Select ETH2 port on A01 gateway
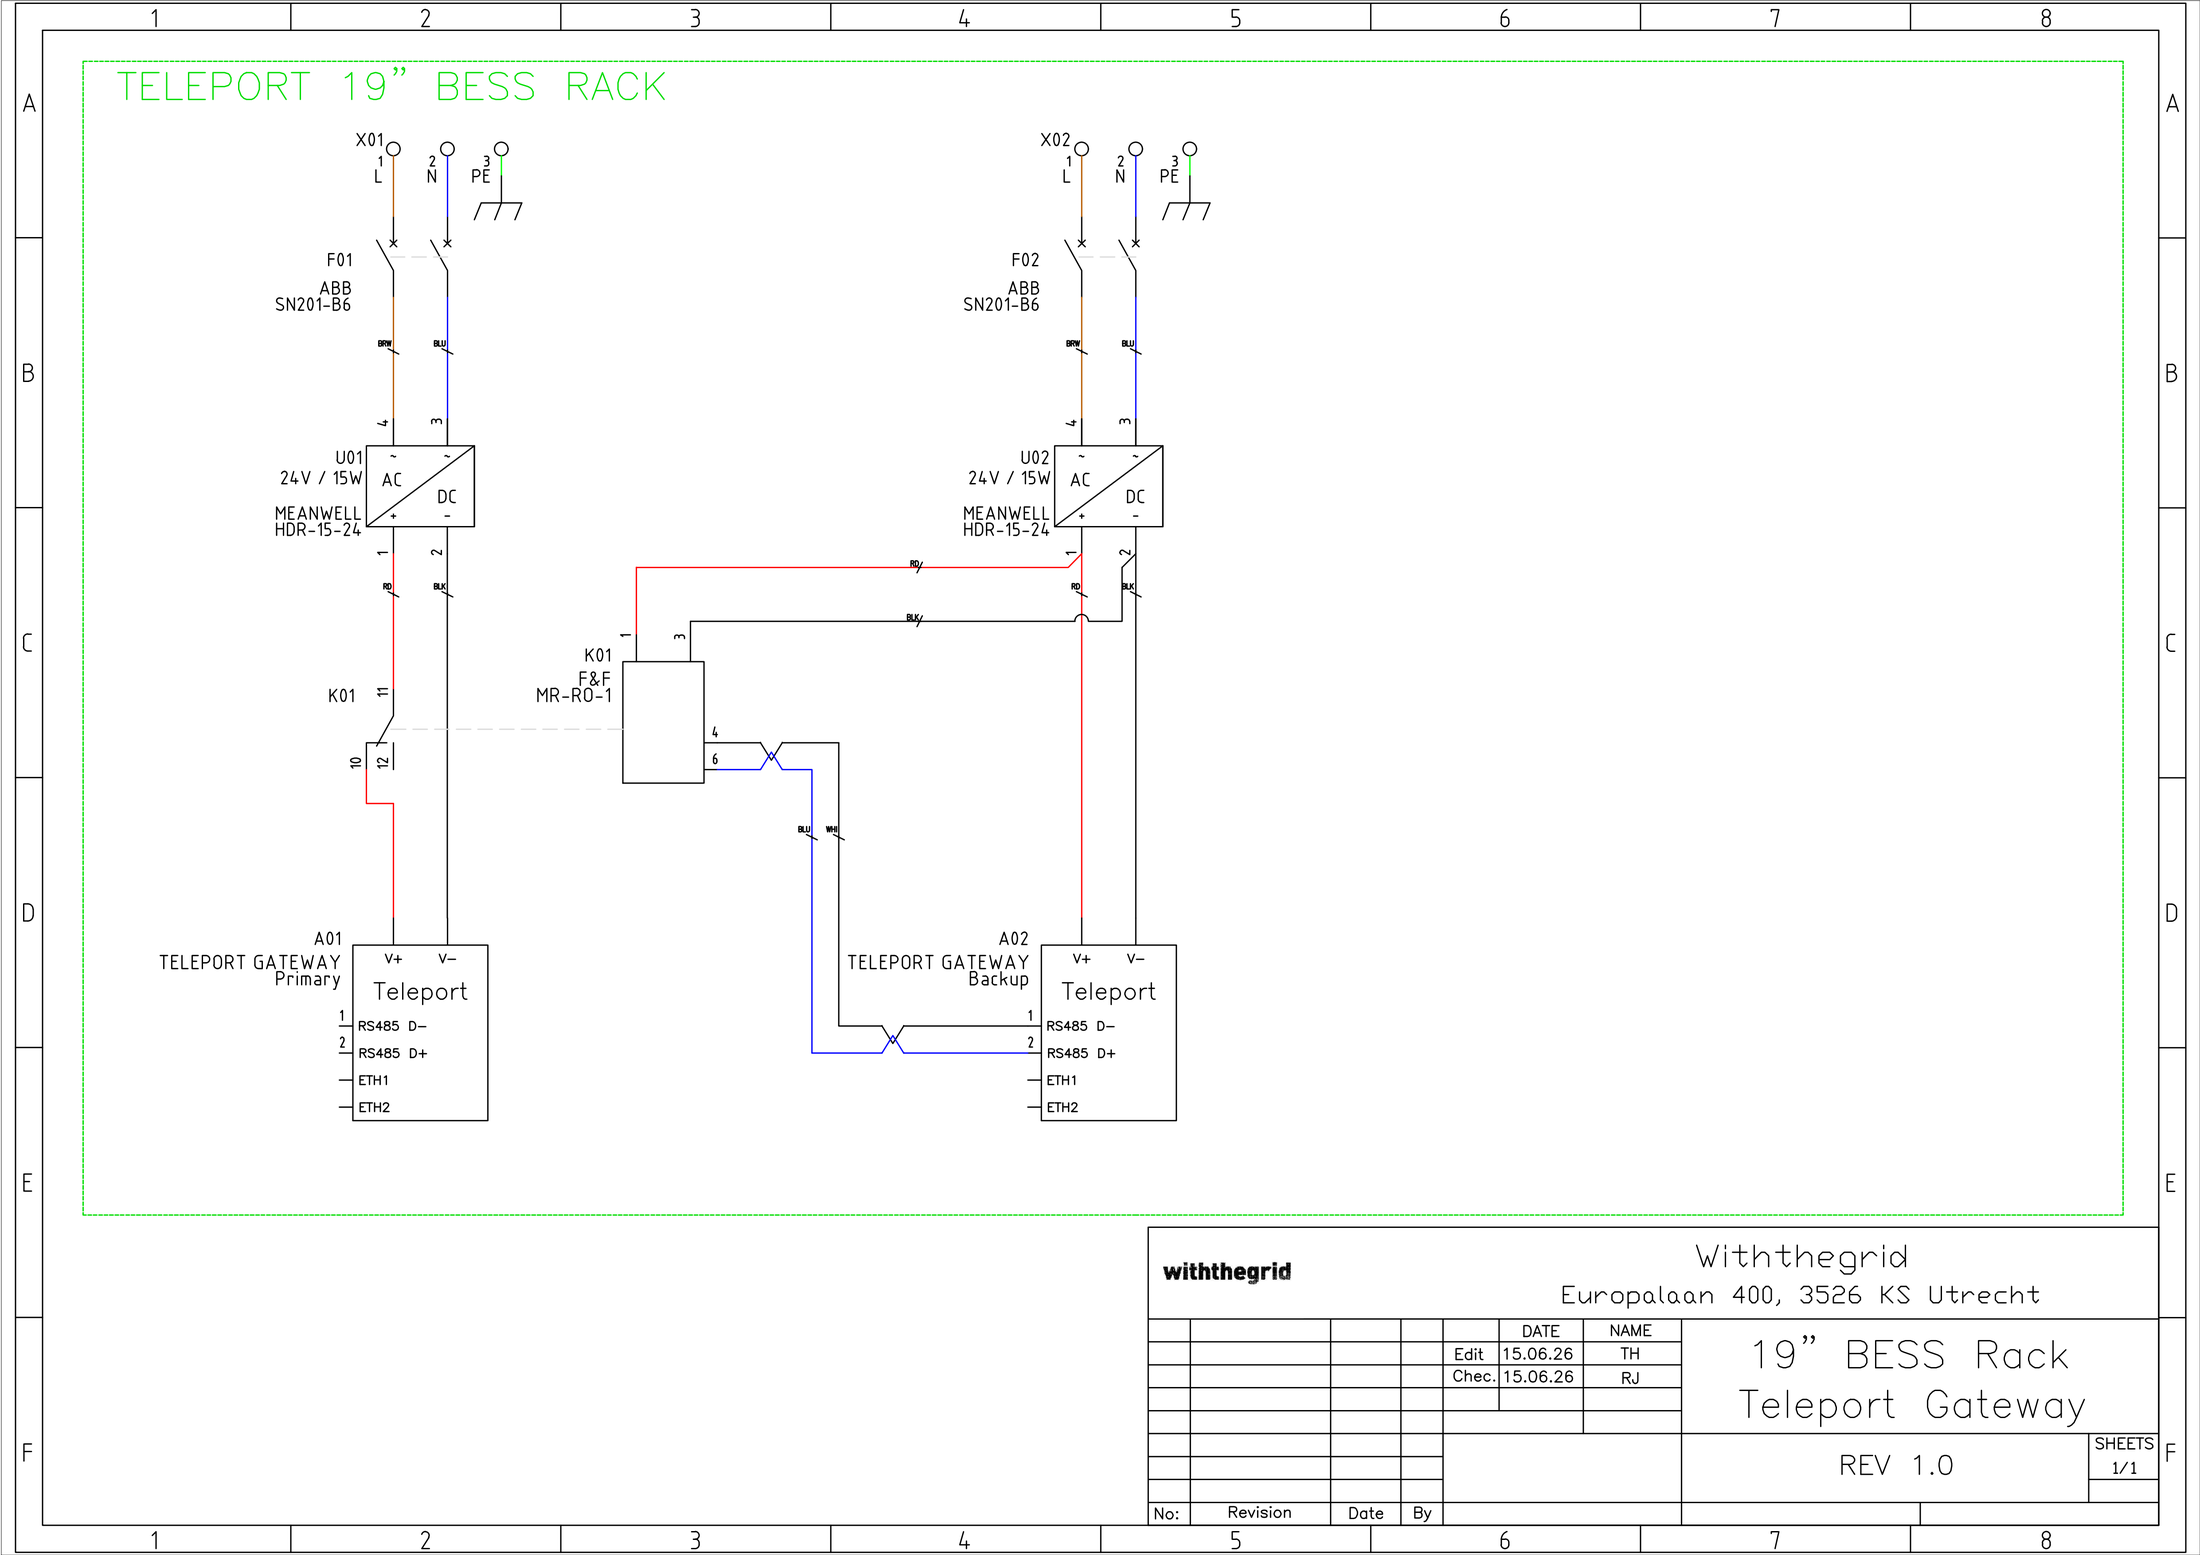The height and width of the screenshot is (1555, 2200). (374, 1107)
